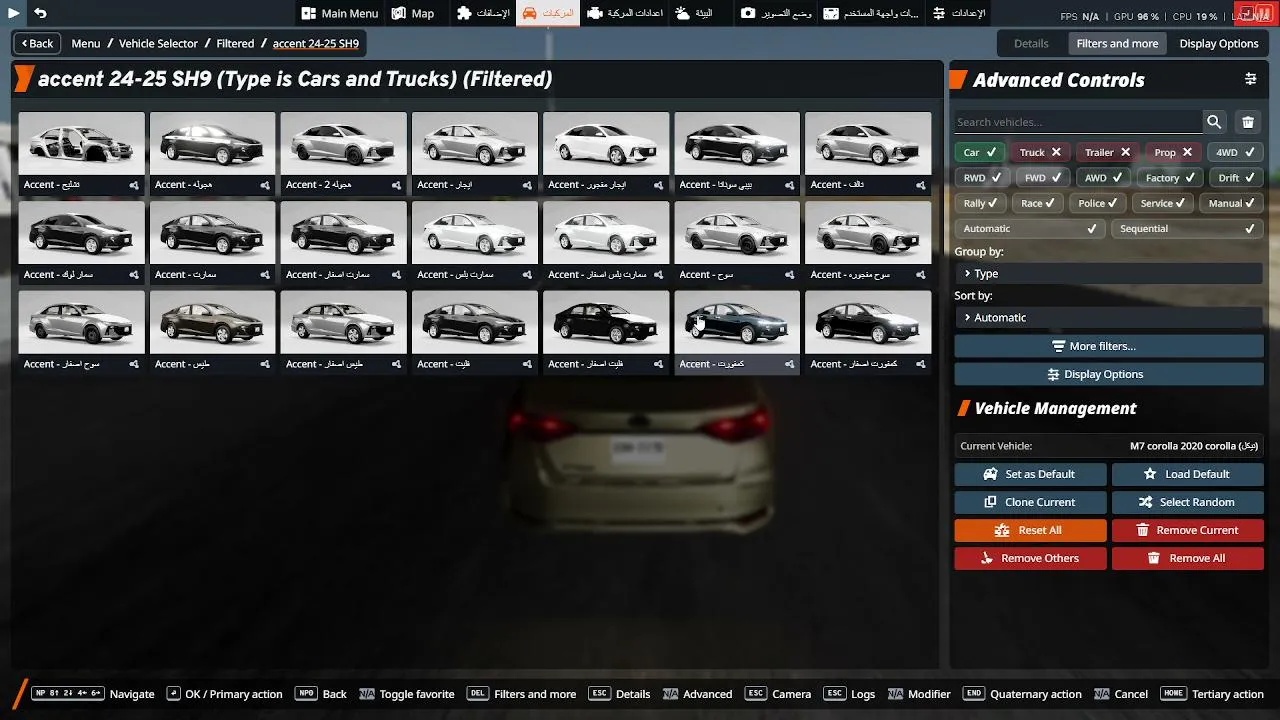The image size is (1280, 720).
Task: Toggle the Rally filter chip
Action: tap(980, 203)
